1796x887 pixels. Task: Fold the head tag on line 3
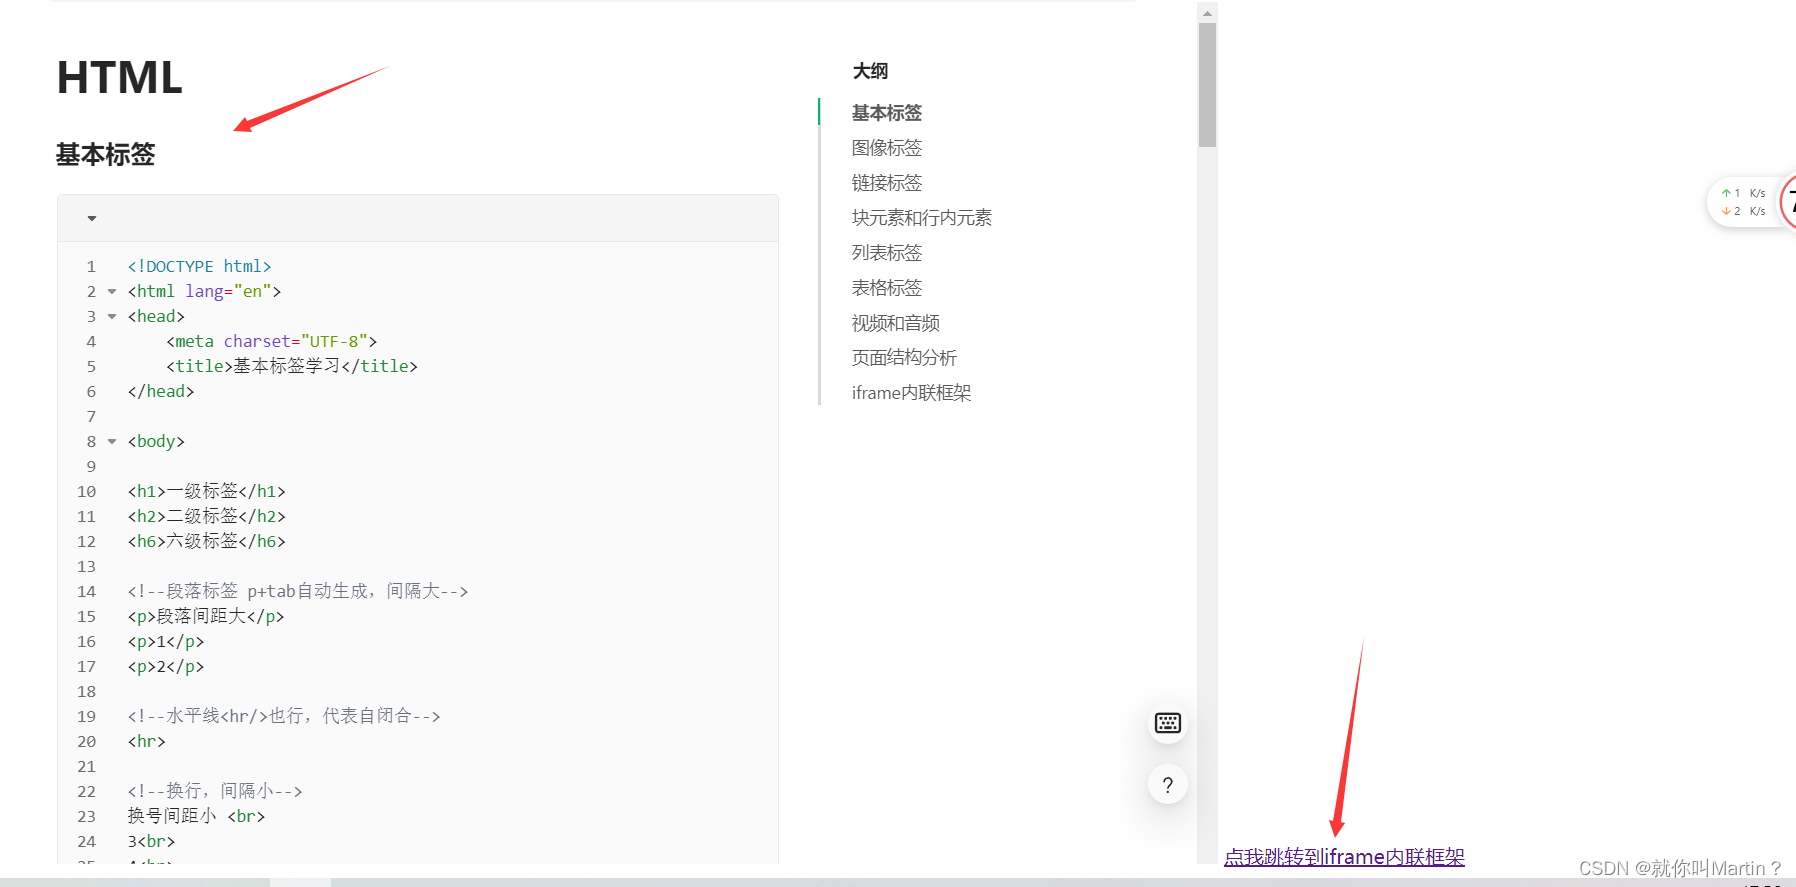pos(112,317)
